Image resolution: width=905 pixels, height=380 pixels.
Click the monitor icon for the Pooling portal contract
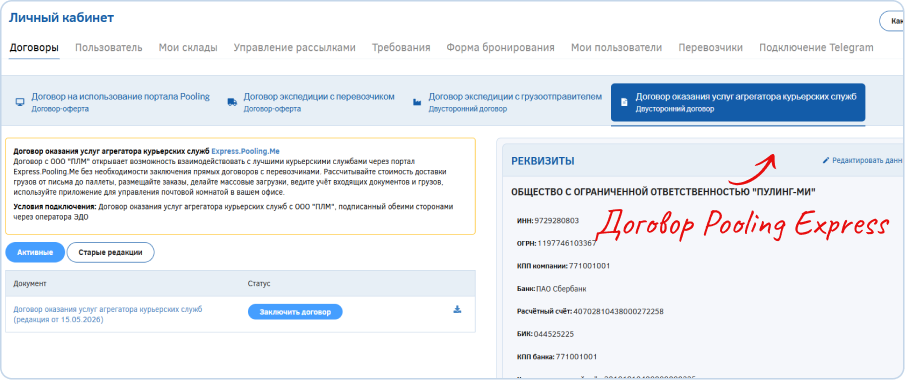click(20, 102)
